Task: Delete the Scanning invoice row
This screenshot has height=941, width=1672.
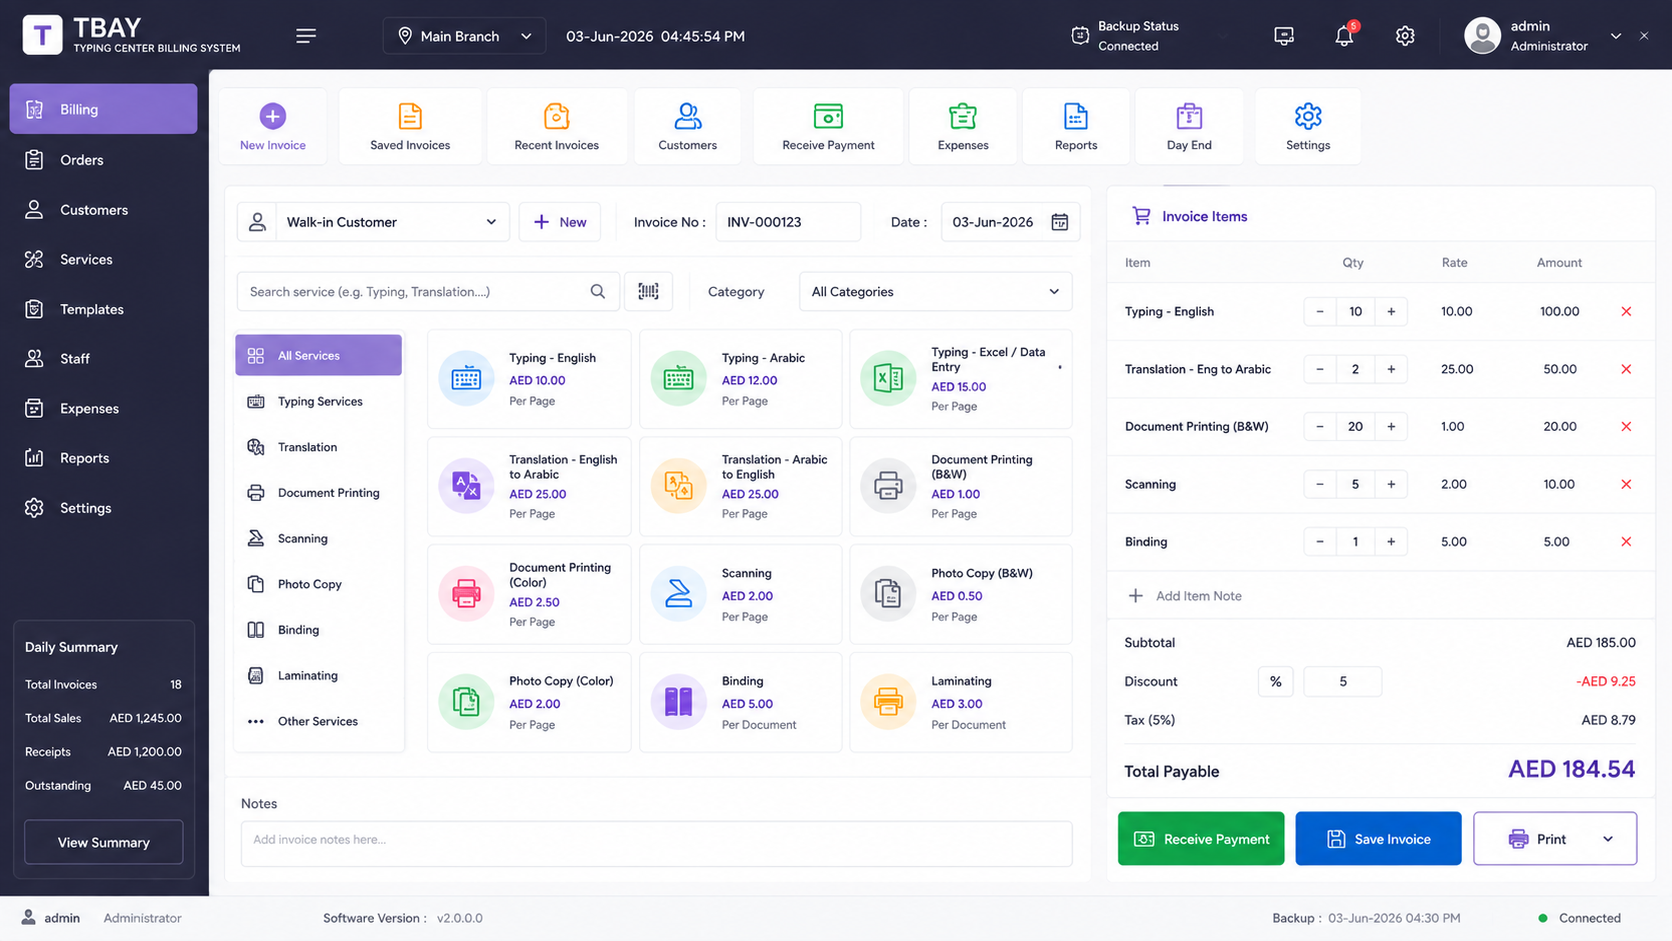Action: tap(1626, 484)
